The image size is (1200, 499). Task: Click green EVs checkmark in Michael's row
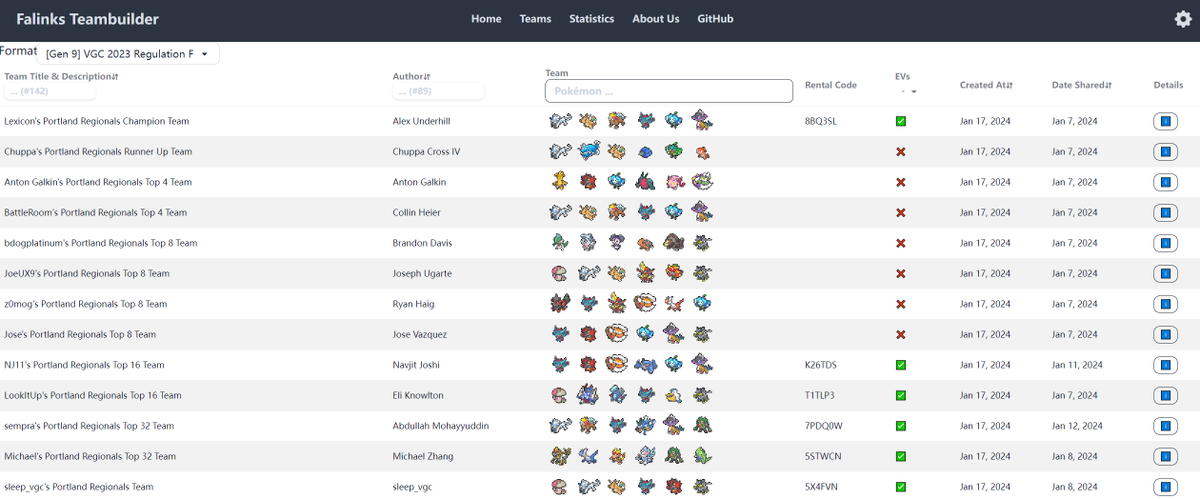pyautogui.click(x=901, y=457)
